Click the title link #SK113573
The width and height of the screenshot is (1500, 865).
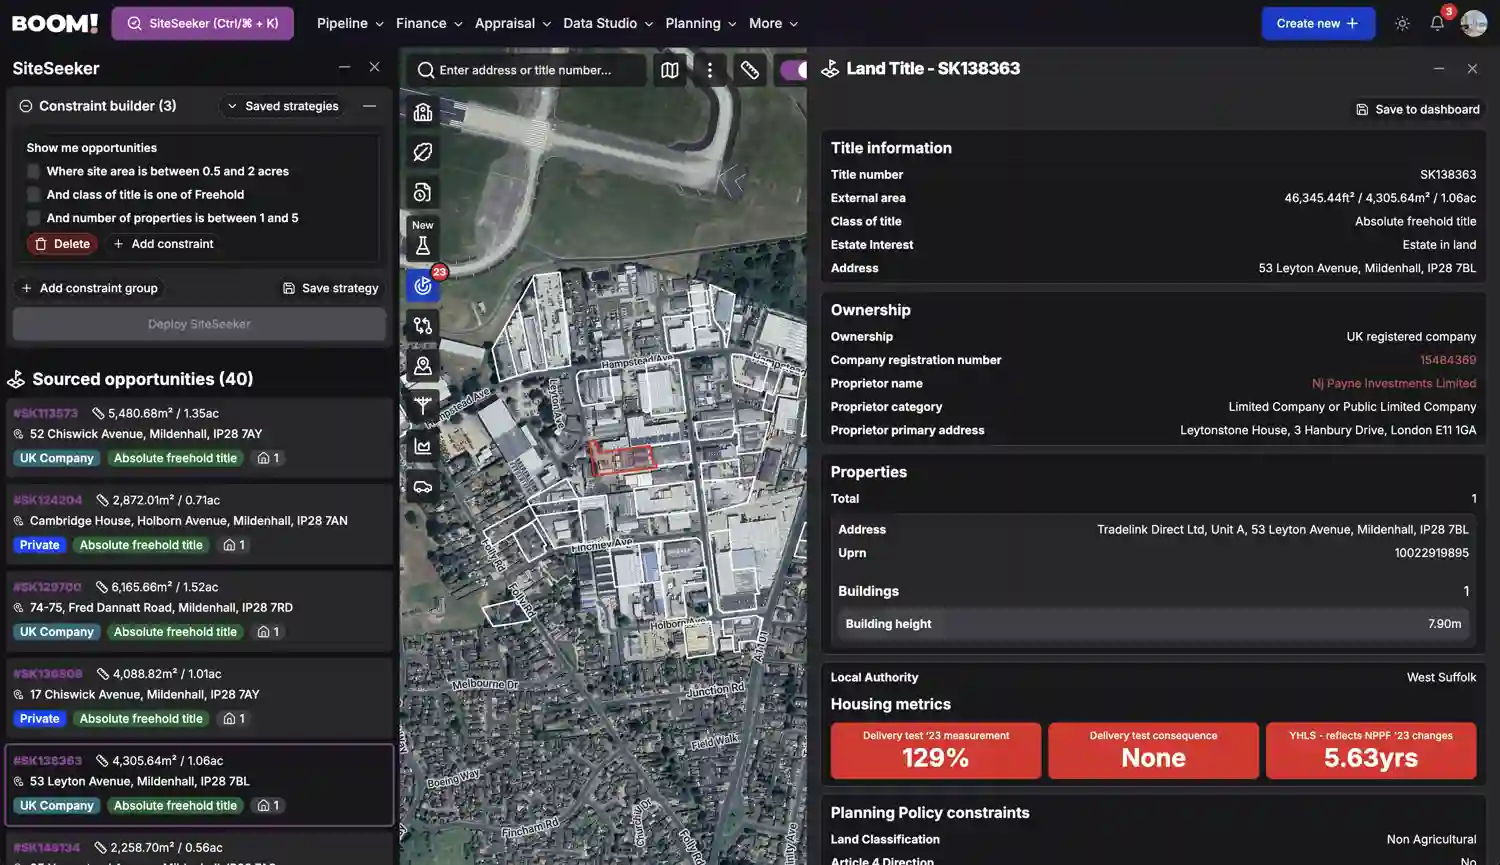coord(45,413)
